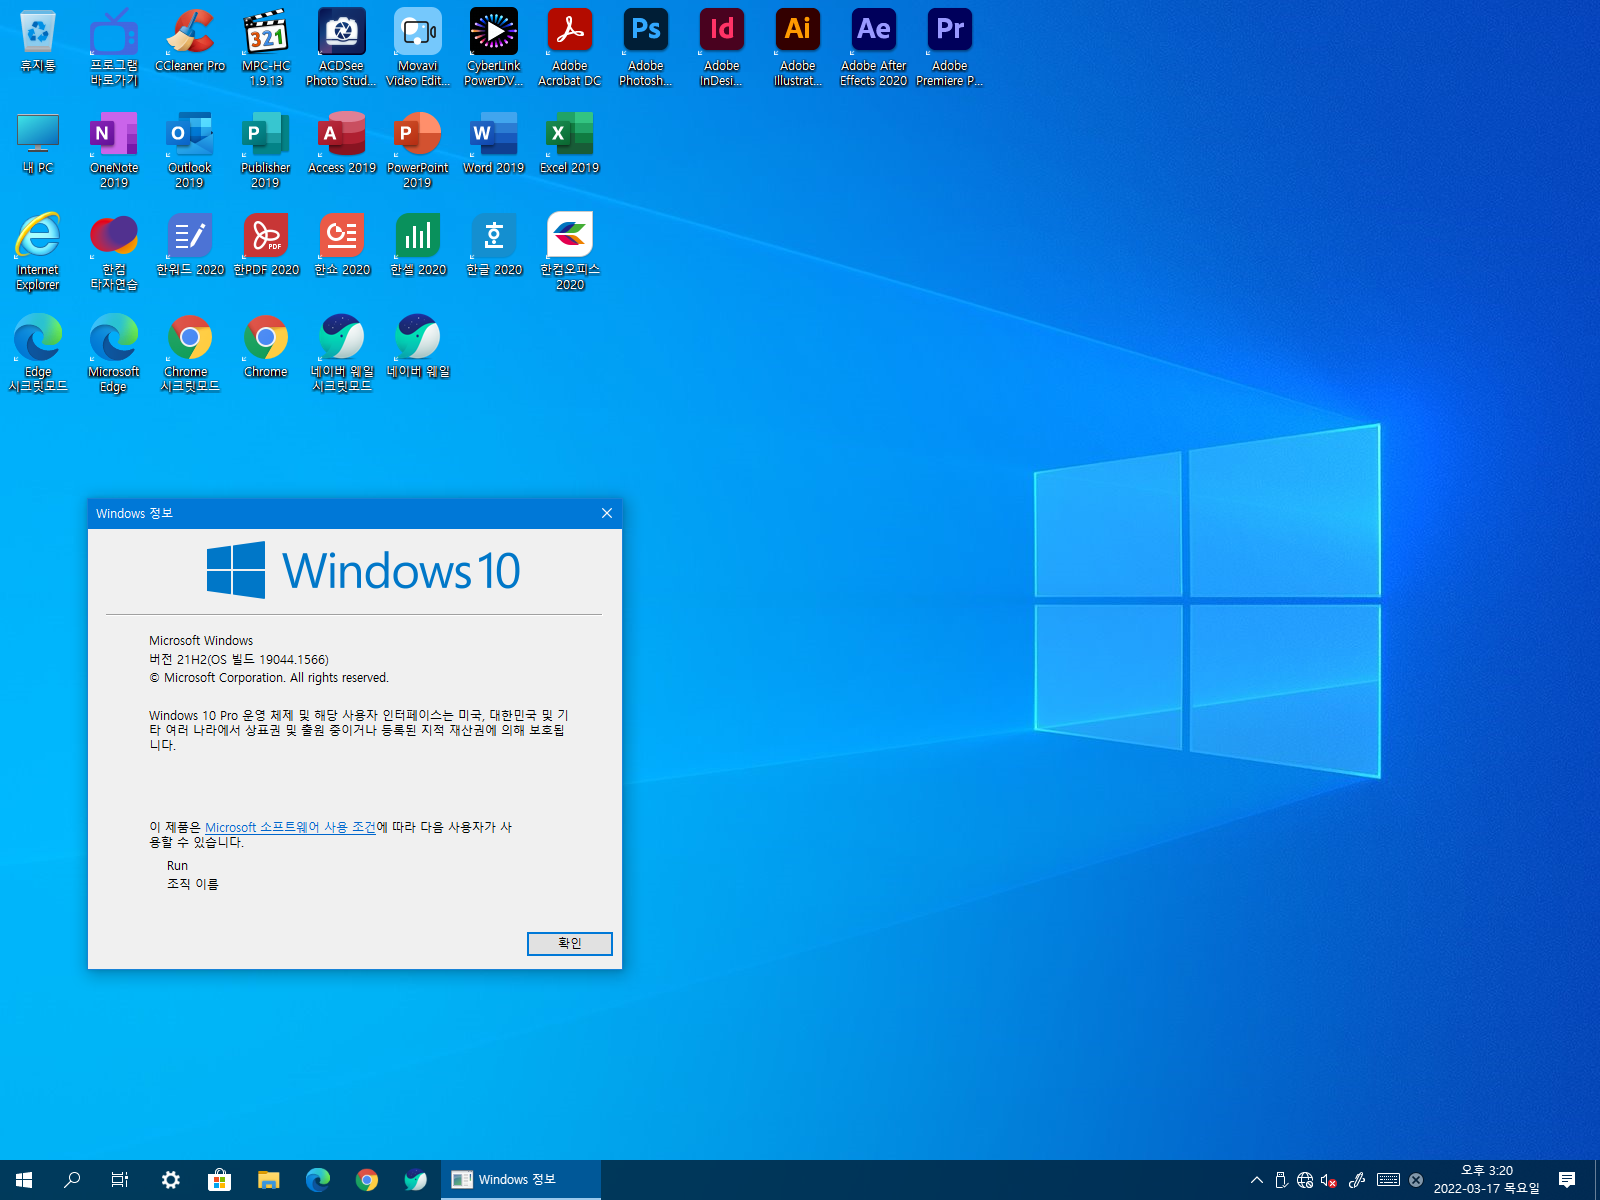The image size is (1600, 1200).
Task: Open Adobe Photoshop desktop icon
Action: coord(646,48)
